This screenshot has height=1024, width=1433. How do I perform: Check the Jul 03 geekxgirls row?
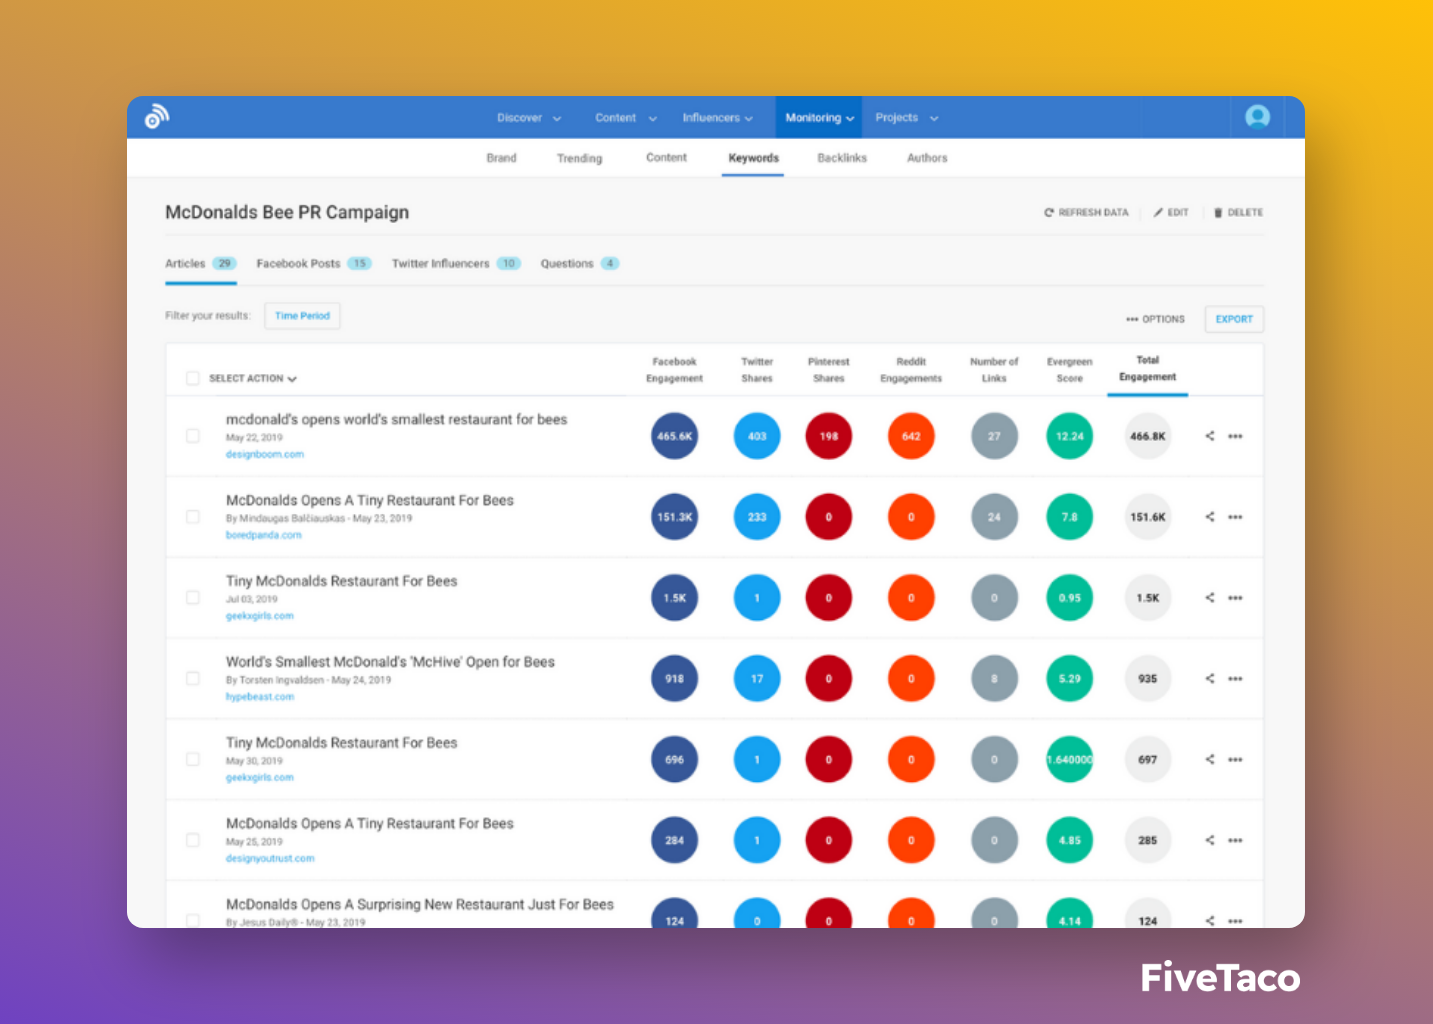193,598
